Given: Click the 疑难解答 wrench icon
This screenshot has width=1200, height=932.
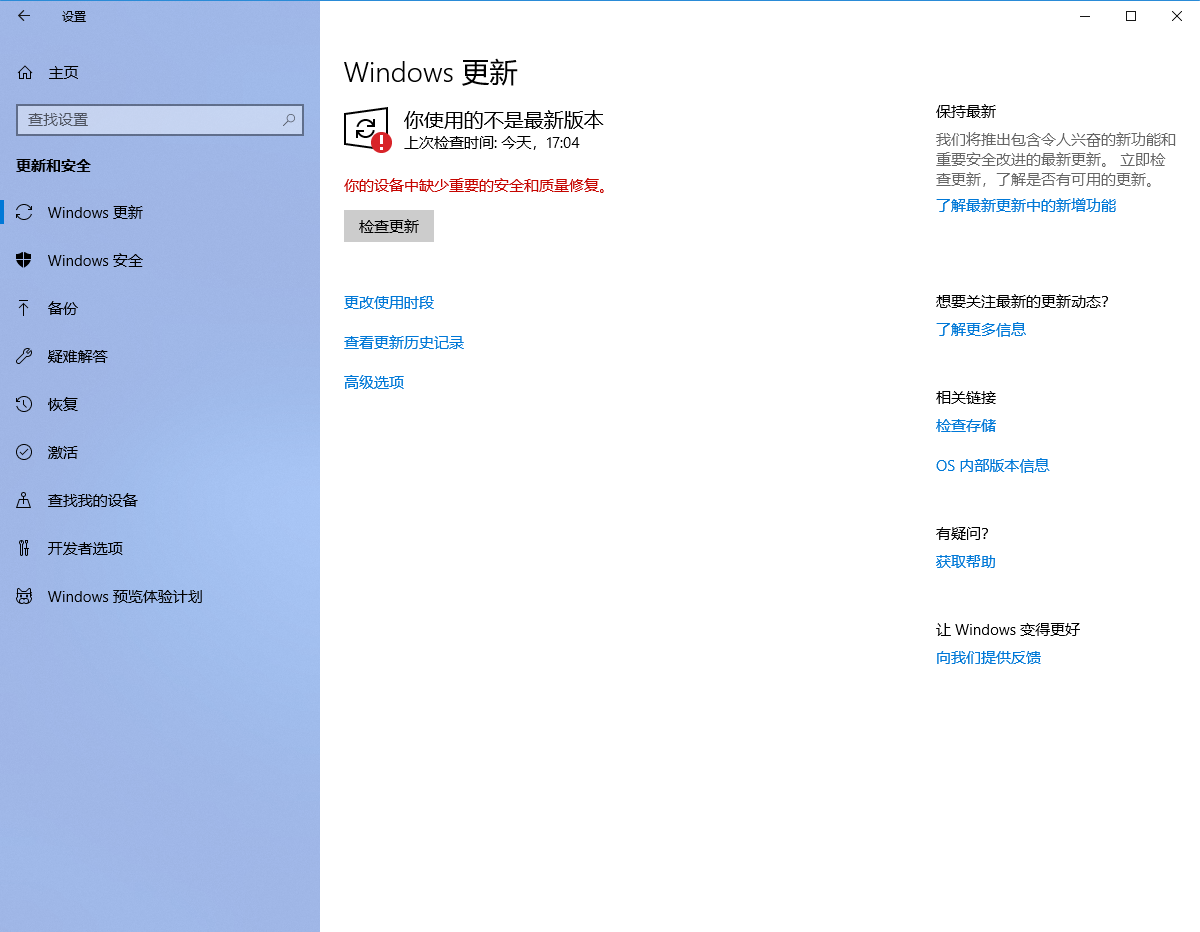Looking at the screenshot, I should (25, 356).
